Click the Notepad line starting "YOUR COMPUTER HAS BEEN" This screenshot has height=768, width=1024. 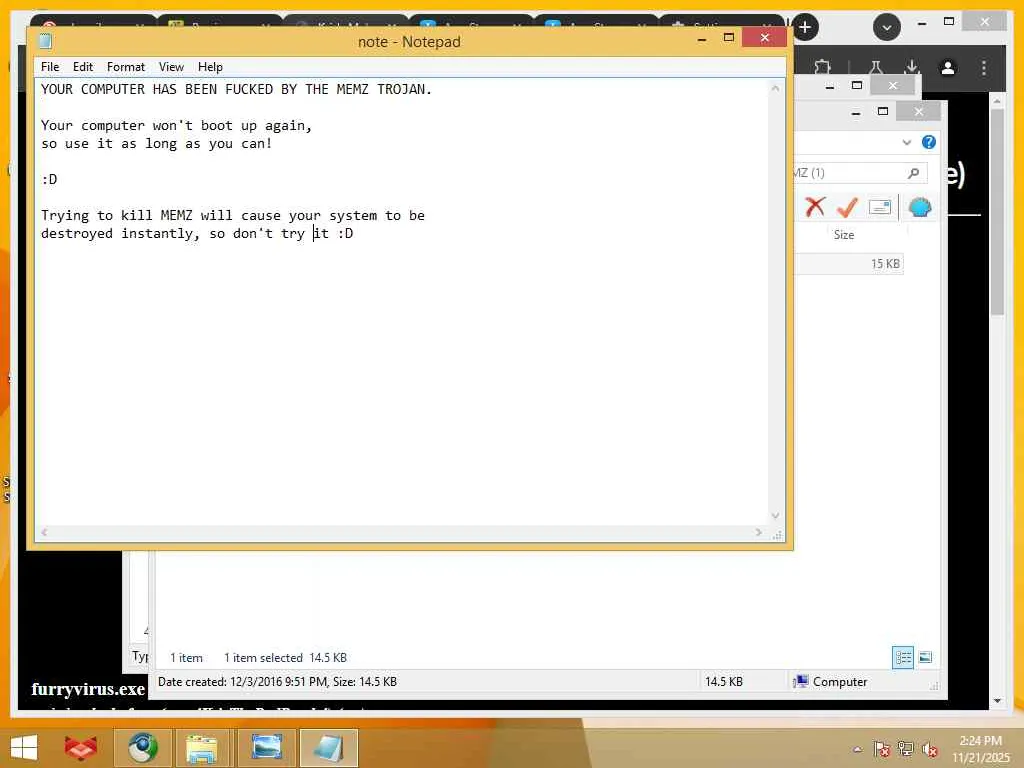click(x=236, y=89)
